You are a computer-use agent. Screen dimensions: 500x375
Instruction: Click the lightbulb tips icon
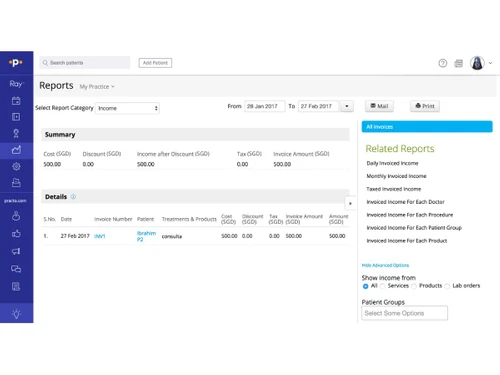tap(16, 314)
